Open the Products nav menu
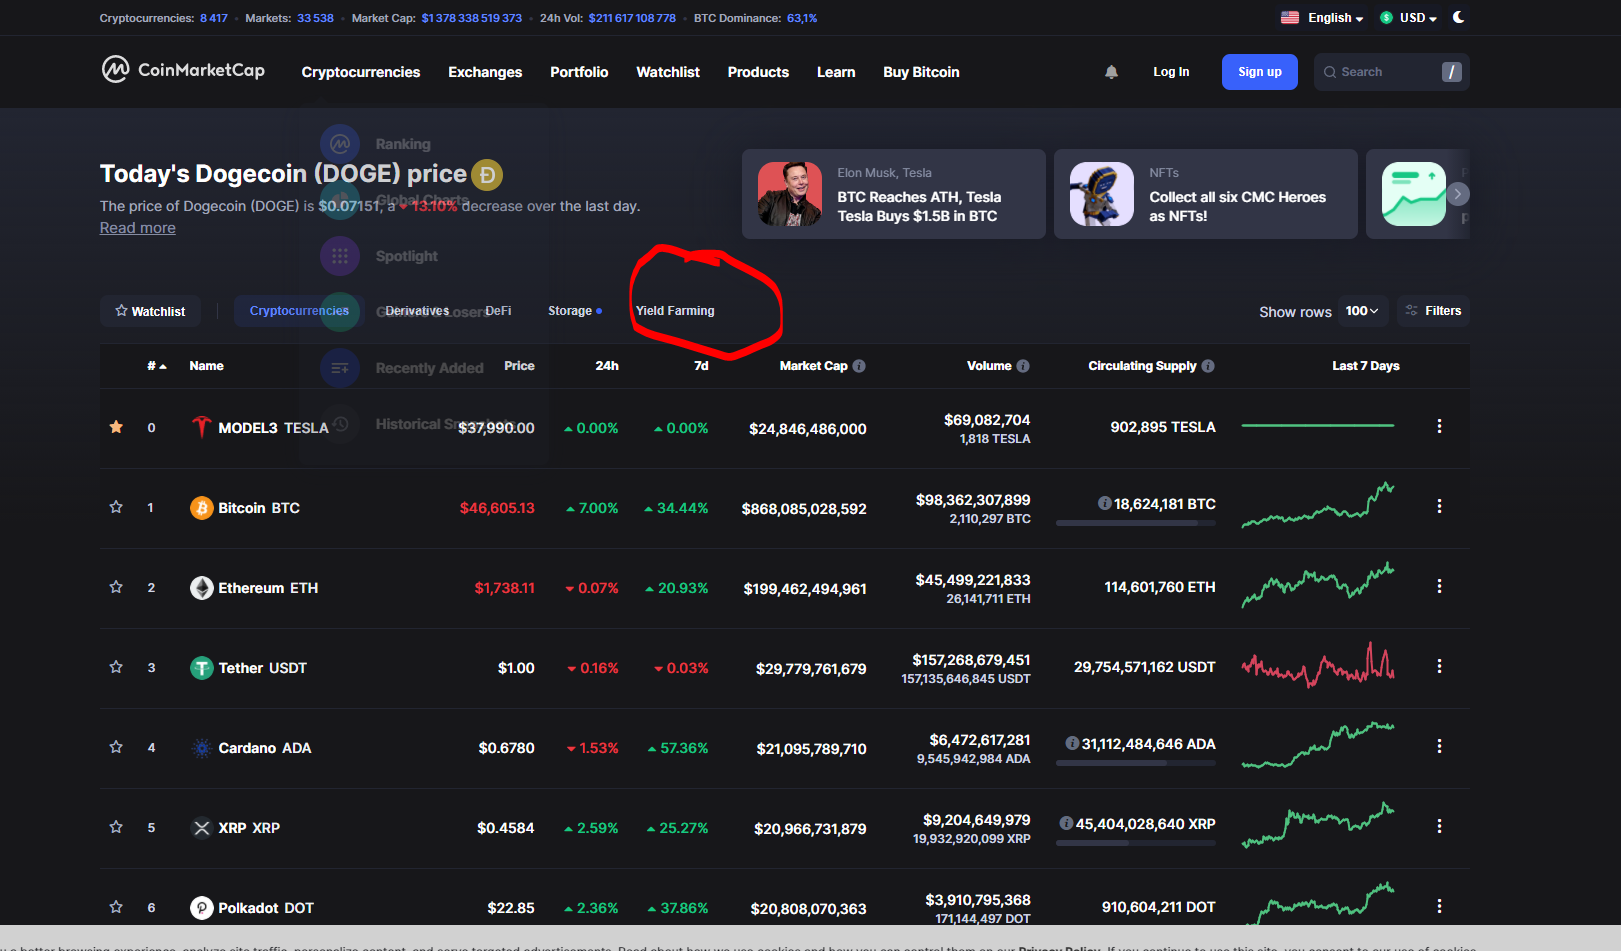This screenshot has height=951, width=1621. pos(758,72)
